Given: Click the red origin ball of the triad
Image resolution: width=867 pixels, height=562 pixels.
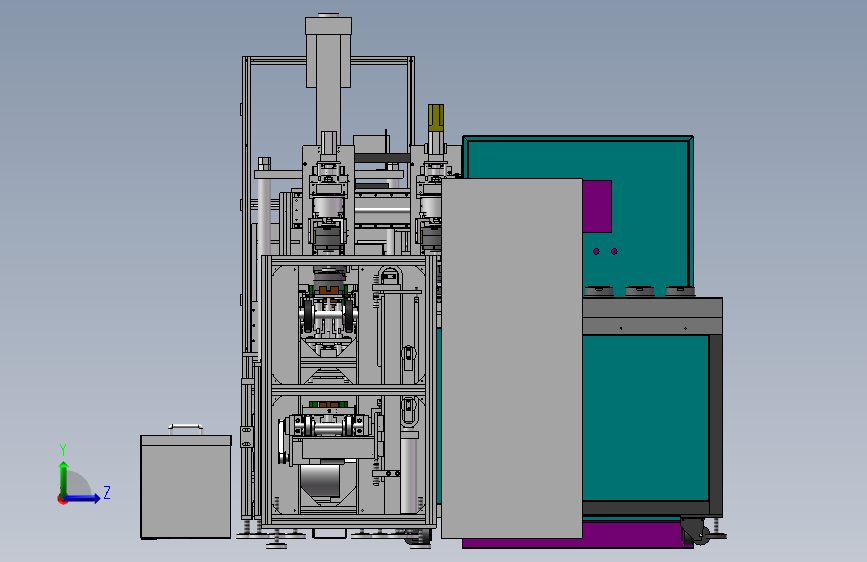Looking at the screenshot, I should [62, 499].
